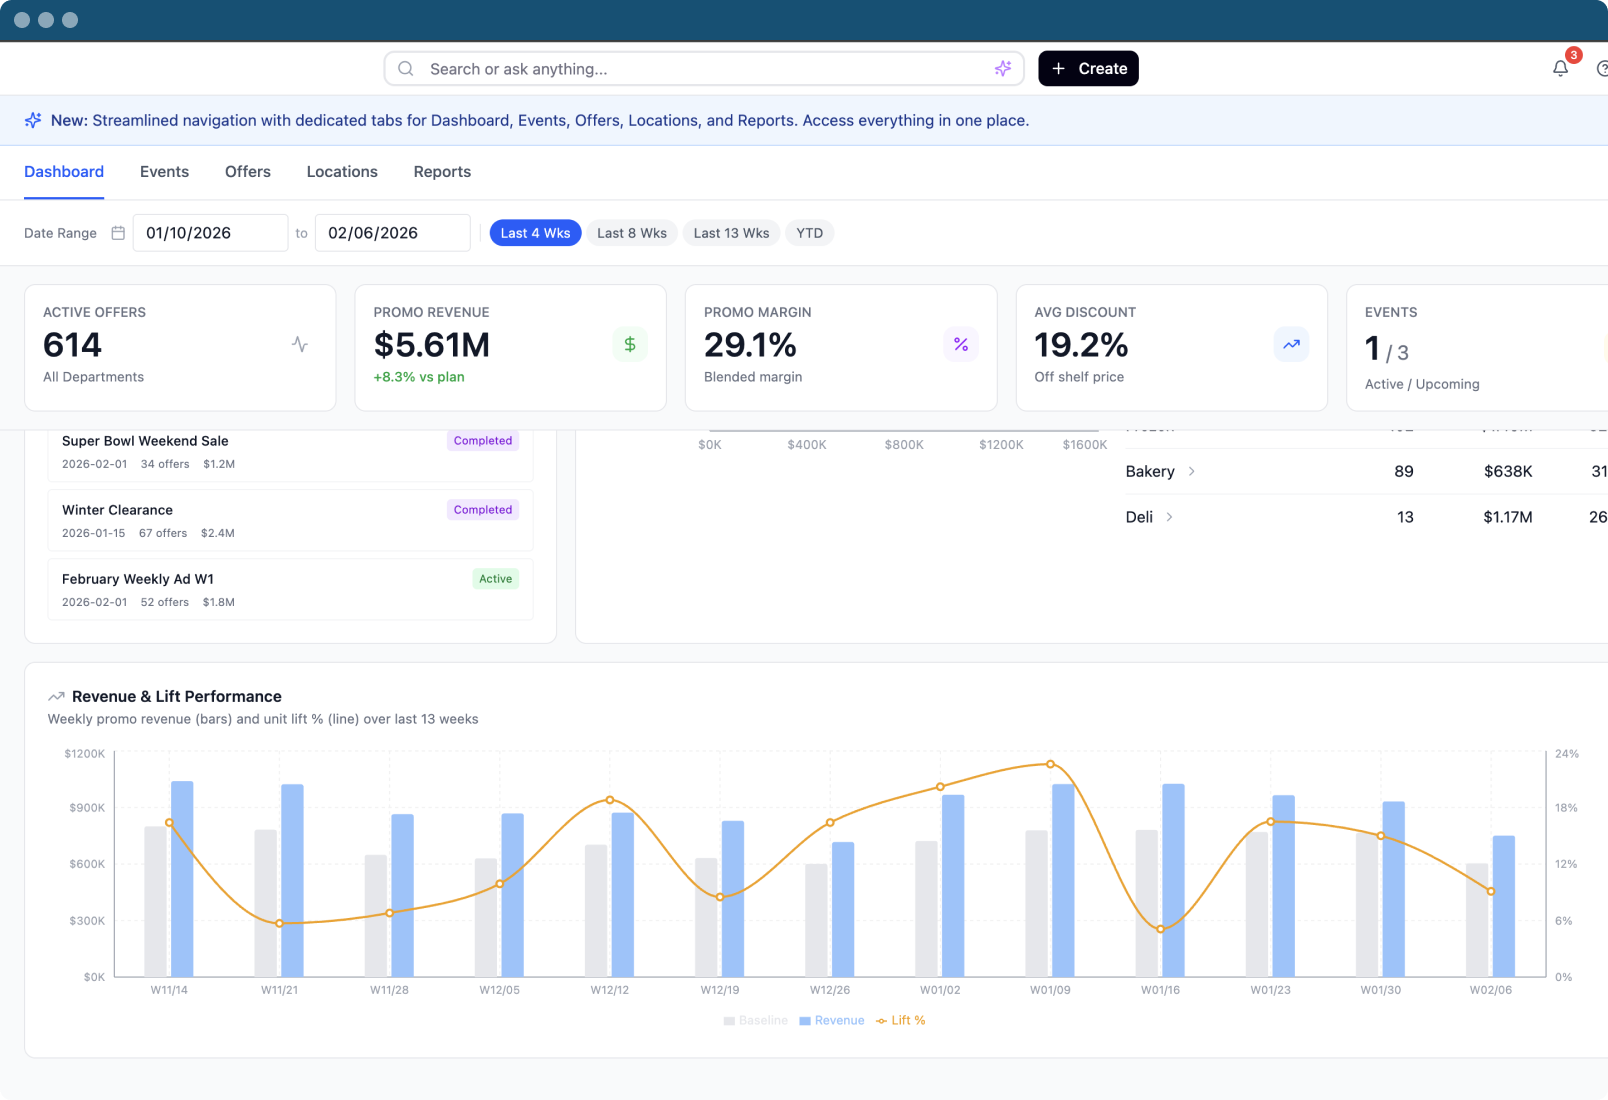
Task: Choose the YTD date filter
Action: pos(809,233)
